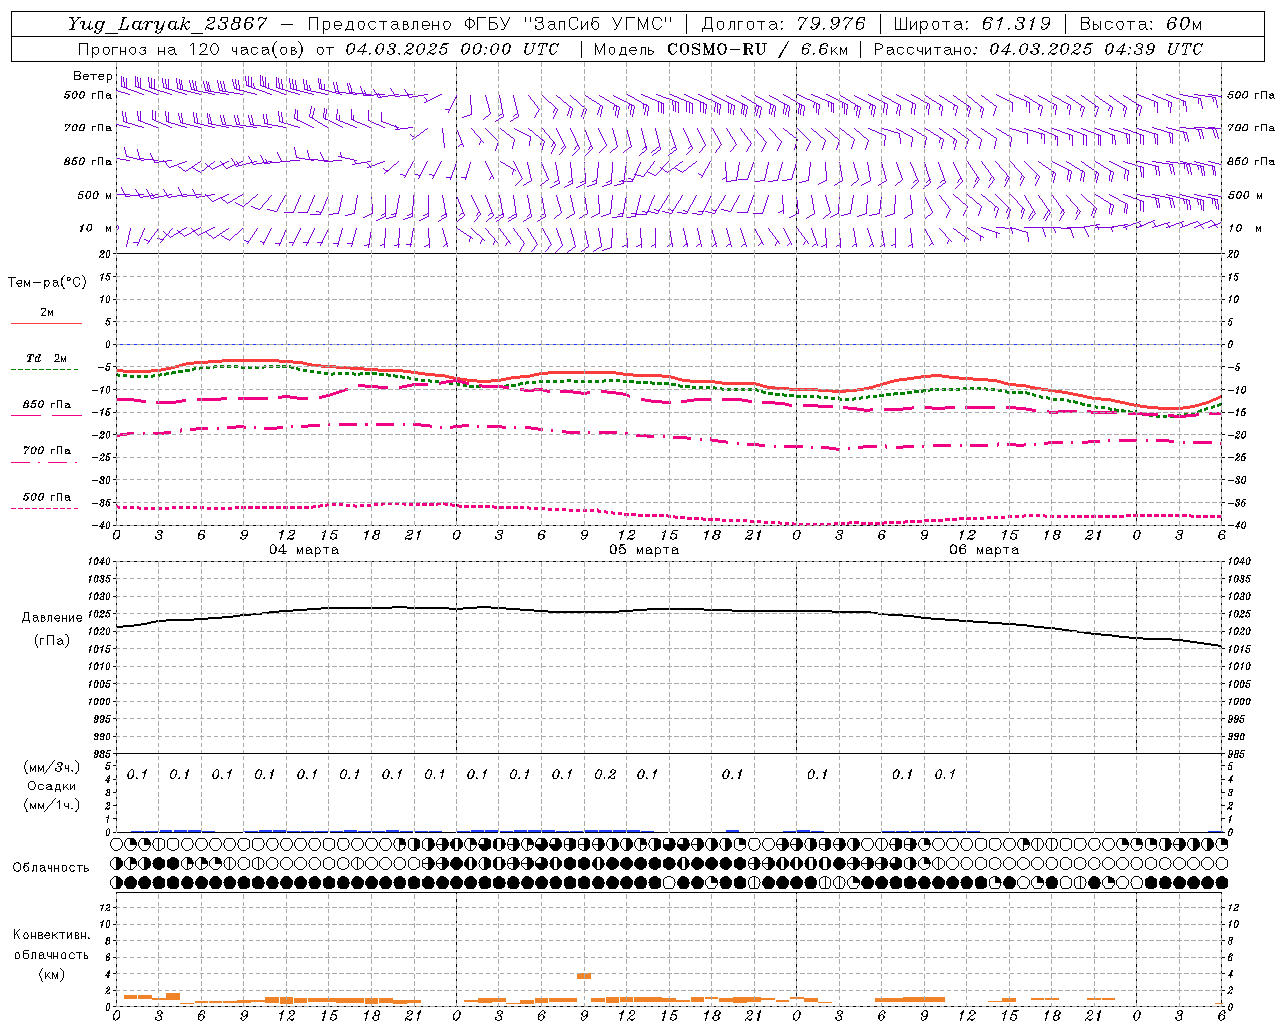Image resolution: width=1280 pixels, height=1024 pixels.
Task: Click the Высота: 60м header field
Action: point(1140,24)
